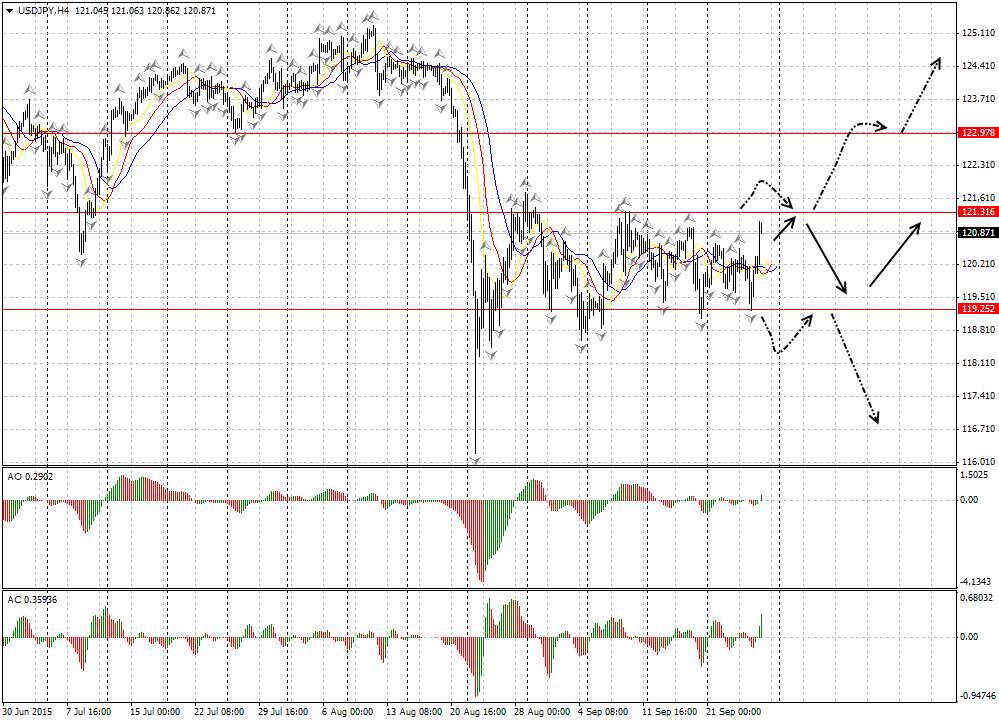999x720 pixels.
Task: Select the red 122.978 price level tag
Action: (x=977, y=133)
